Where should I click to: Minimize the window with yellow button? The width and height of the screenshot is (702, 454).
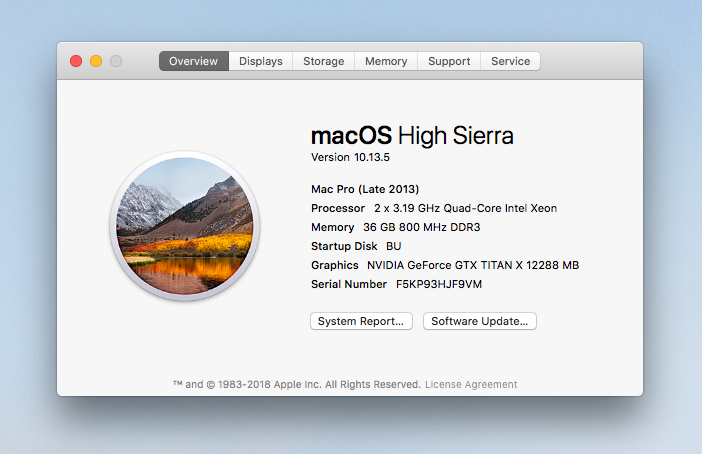point(96,61)
